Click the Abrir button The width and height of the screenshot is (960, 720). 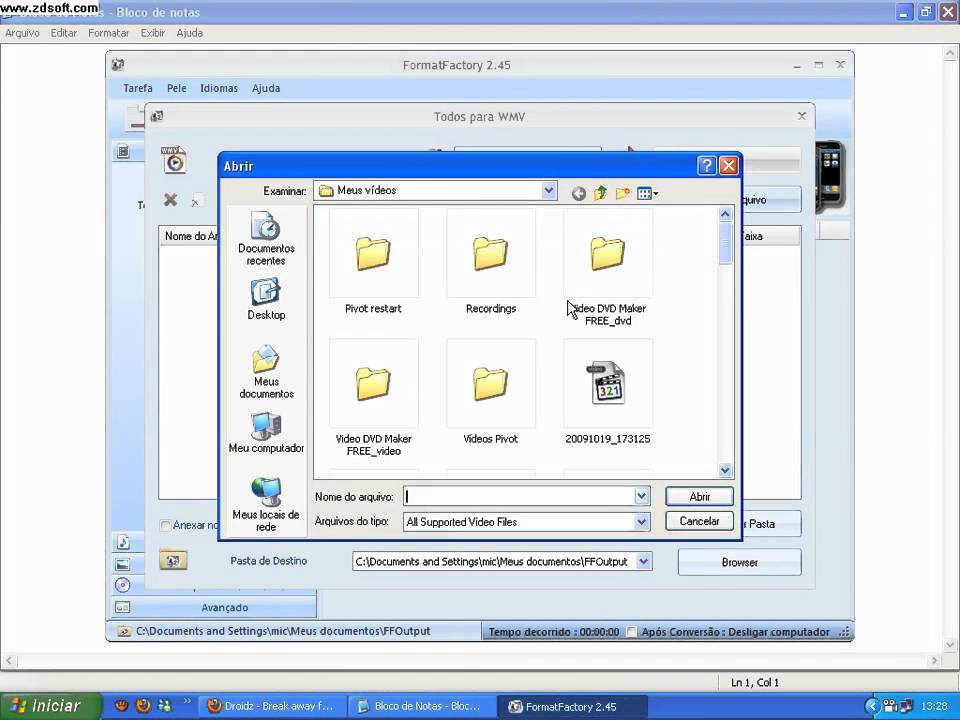coord(699,497)
